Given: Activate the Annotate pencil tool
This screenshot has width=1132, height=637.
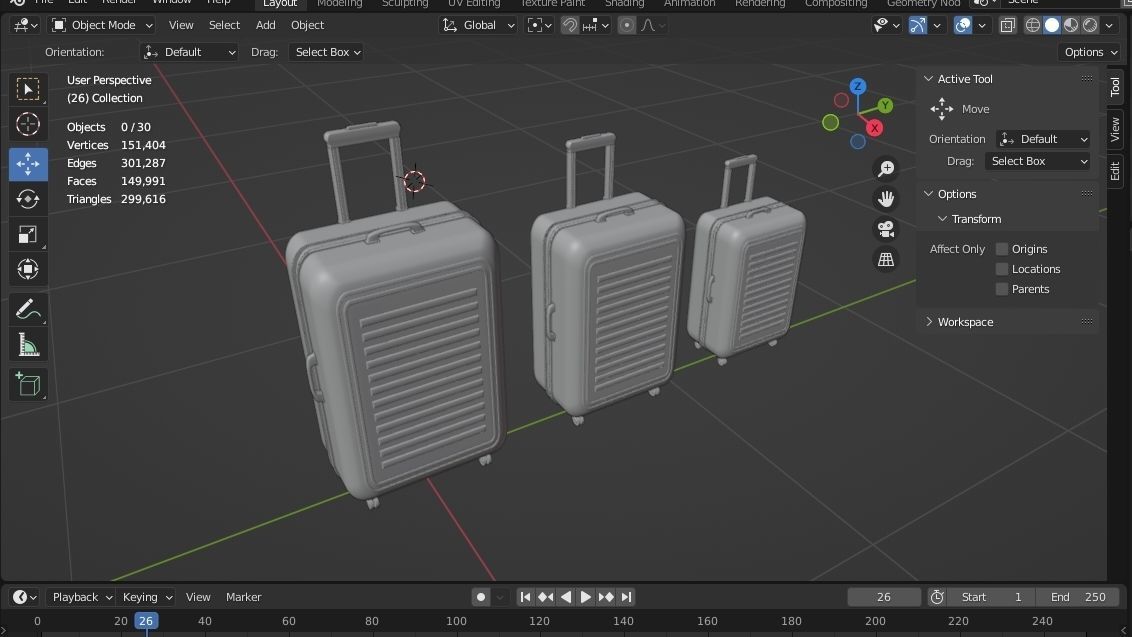Looking at the screenshot, I should (28, 310).
